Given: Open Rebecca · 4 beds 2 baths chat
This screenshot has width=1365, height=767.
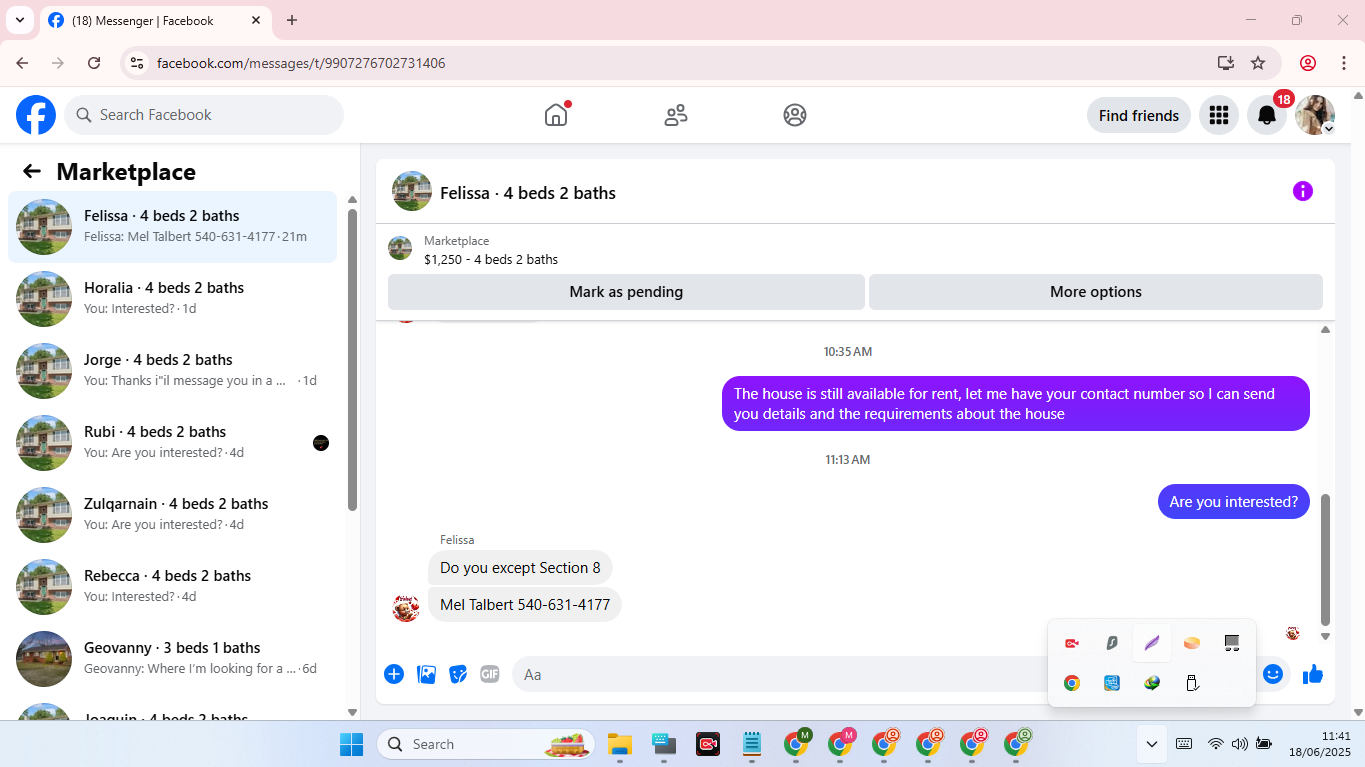Looking at the screenshot, I should (x=173, y=587).
